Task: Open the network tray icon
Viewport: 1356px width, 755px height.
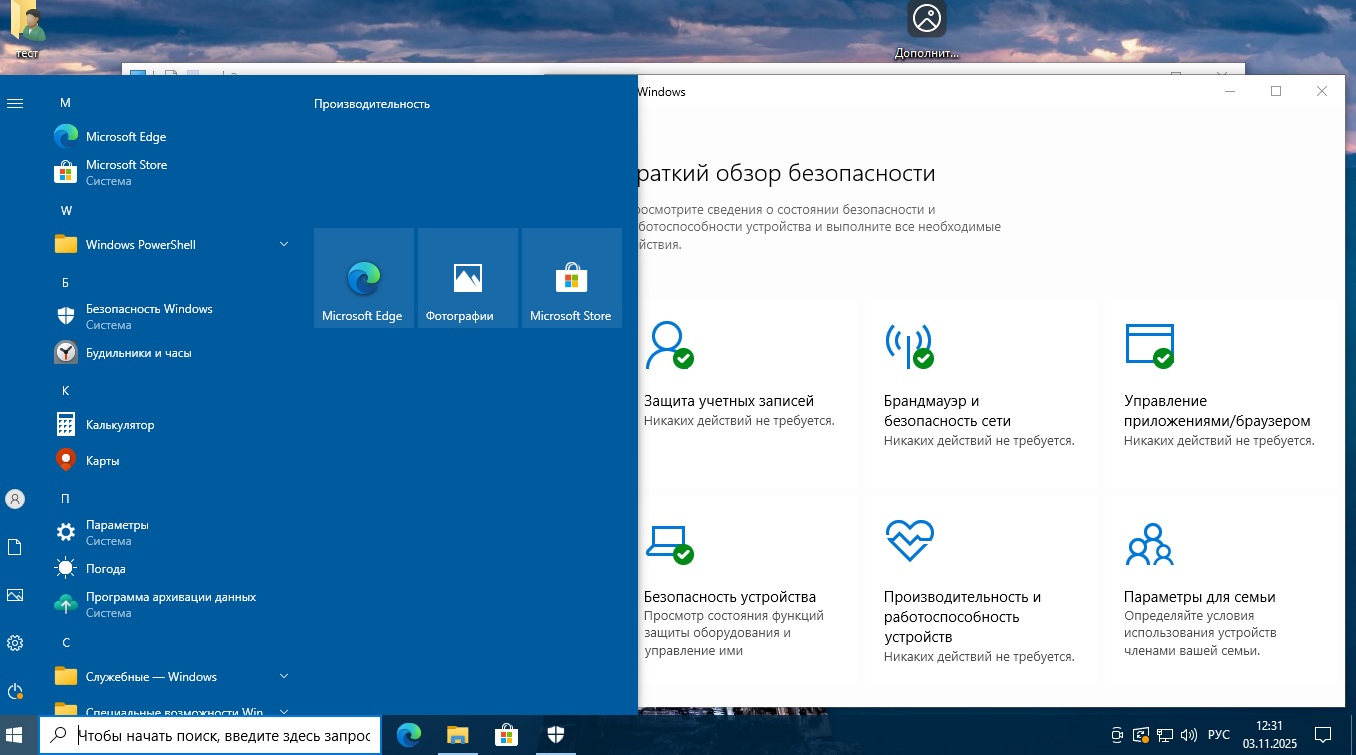Action: tap(1165, 735)
